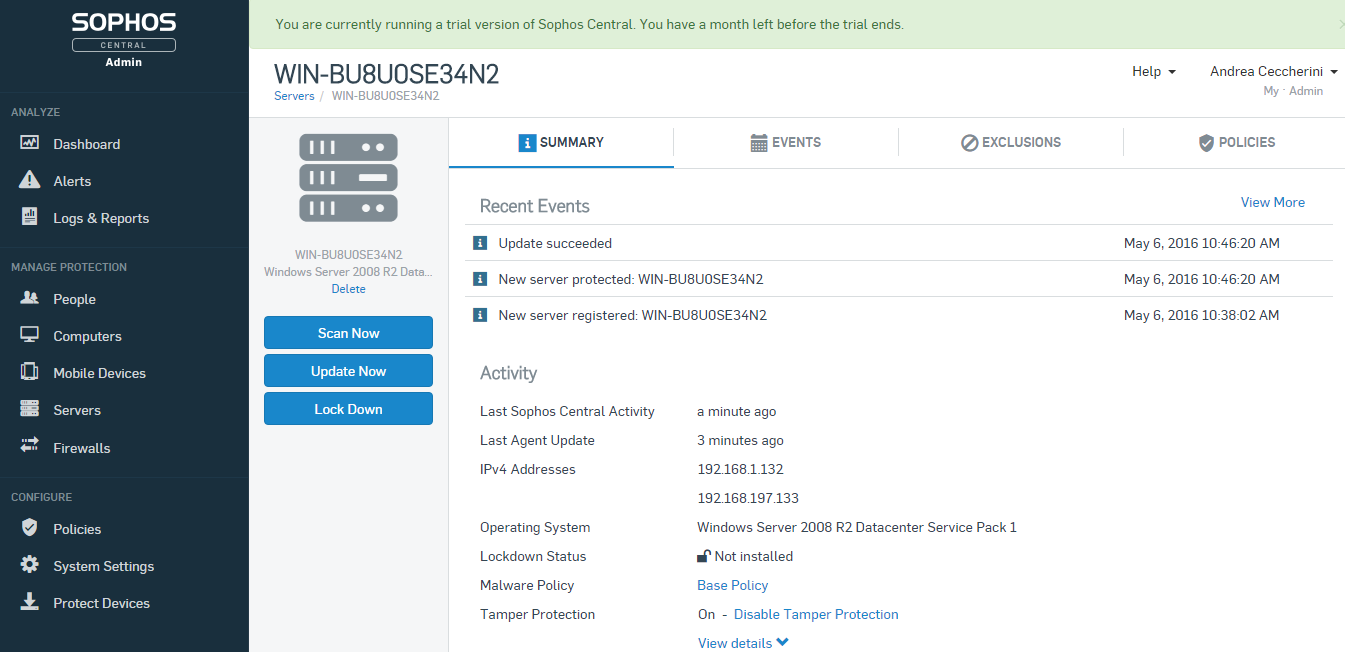Click the 3 minutes ago value
Viewport: 1345px width, 652px height.
(x=740, y=440)
